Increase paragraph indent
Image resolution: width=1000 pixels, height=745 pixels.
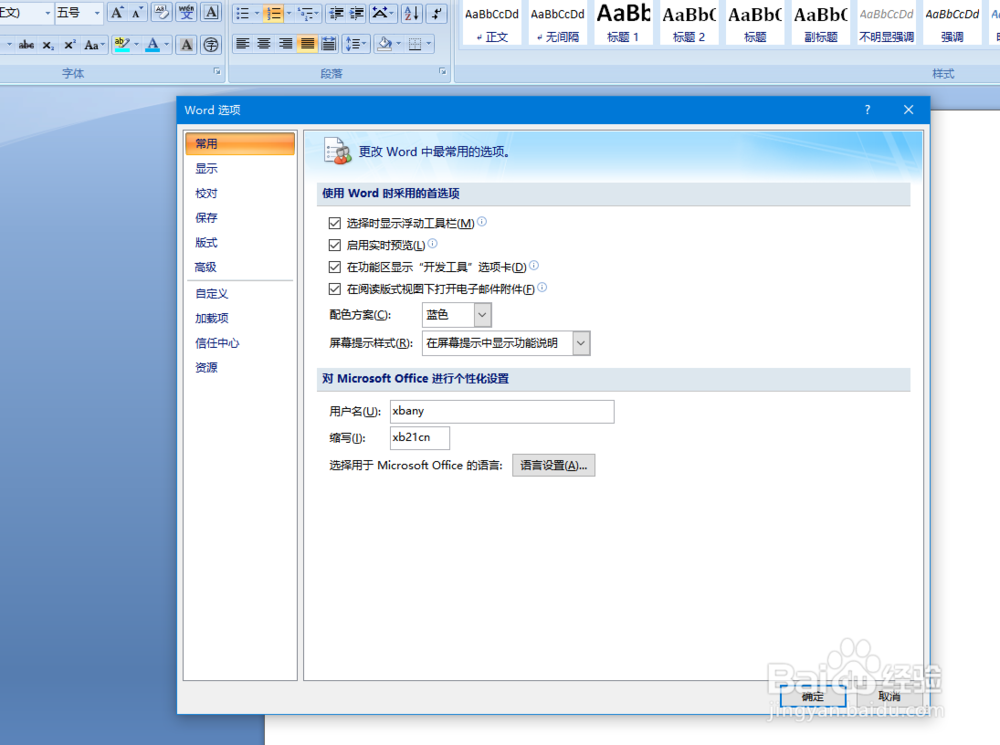357,13
